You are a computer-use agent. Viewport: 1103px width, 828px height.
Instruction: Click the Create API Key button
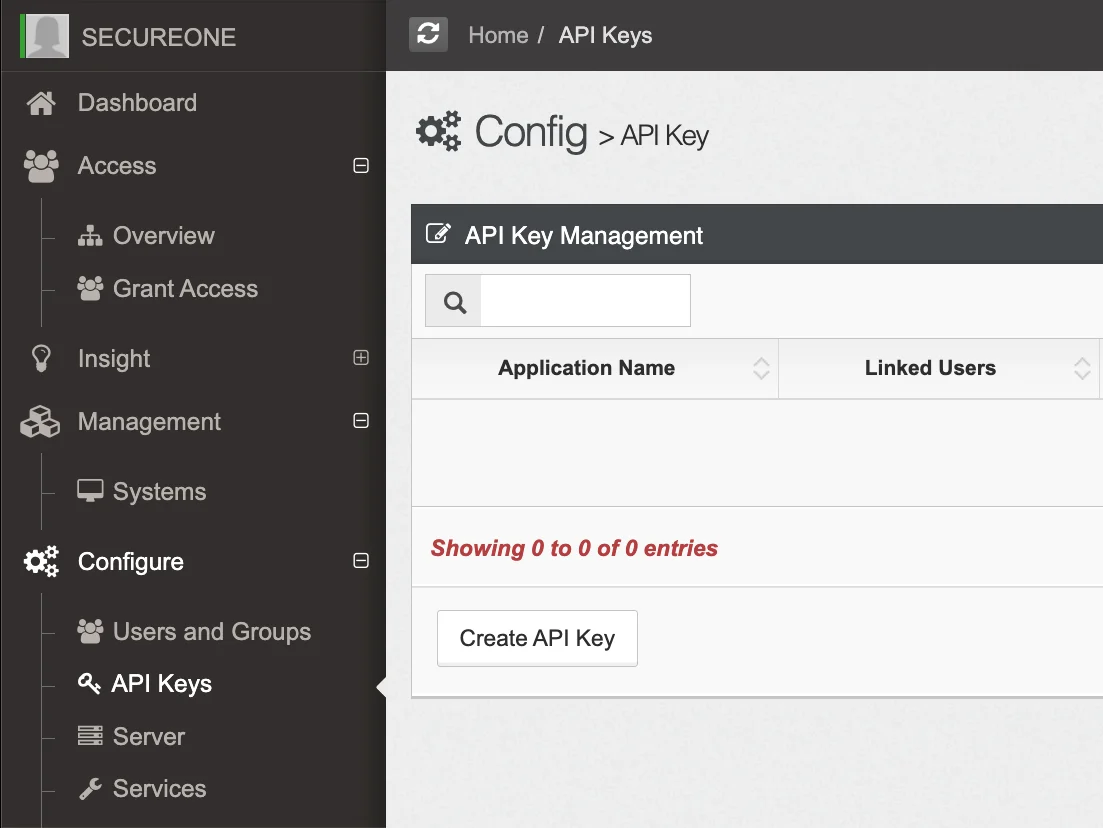point(537,638)
